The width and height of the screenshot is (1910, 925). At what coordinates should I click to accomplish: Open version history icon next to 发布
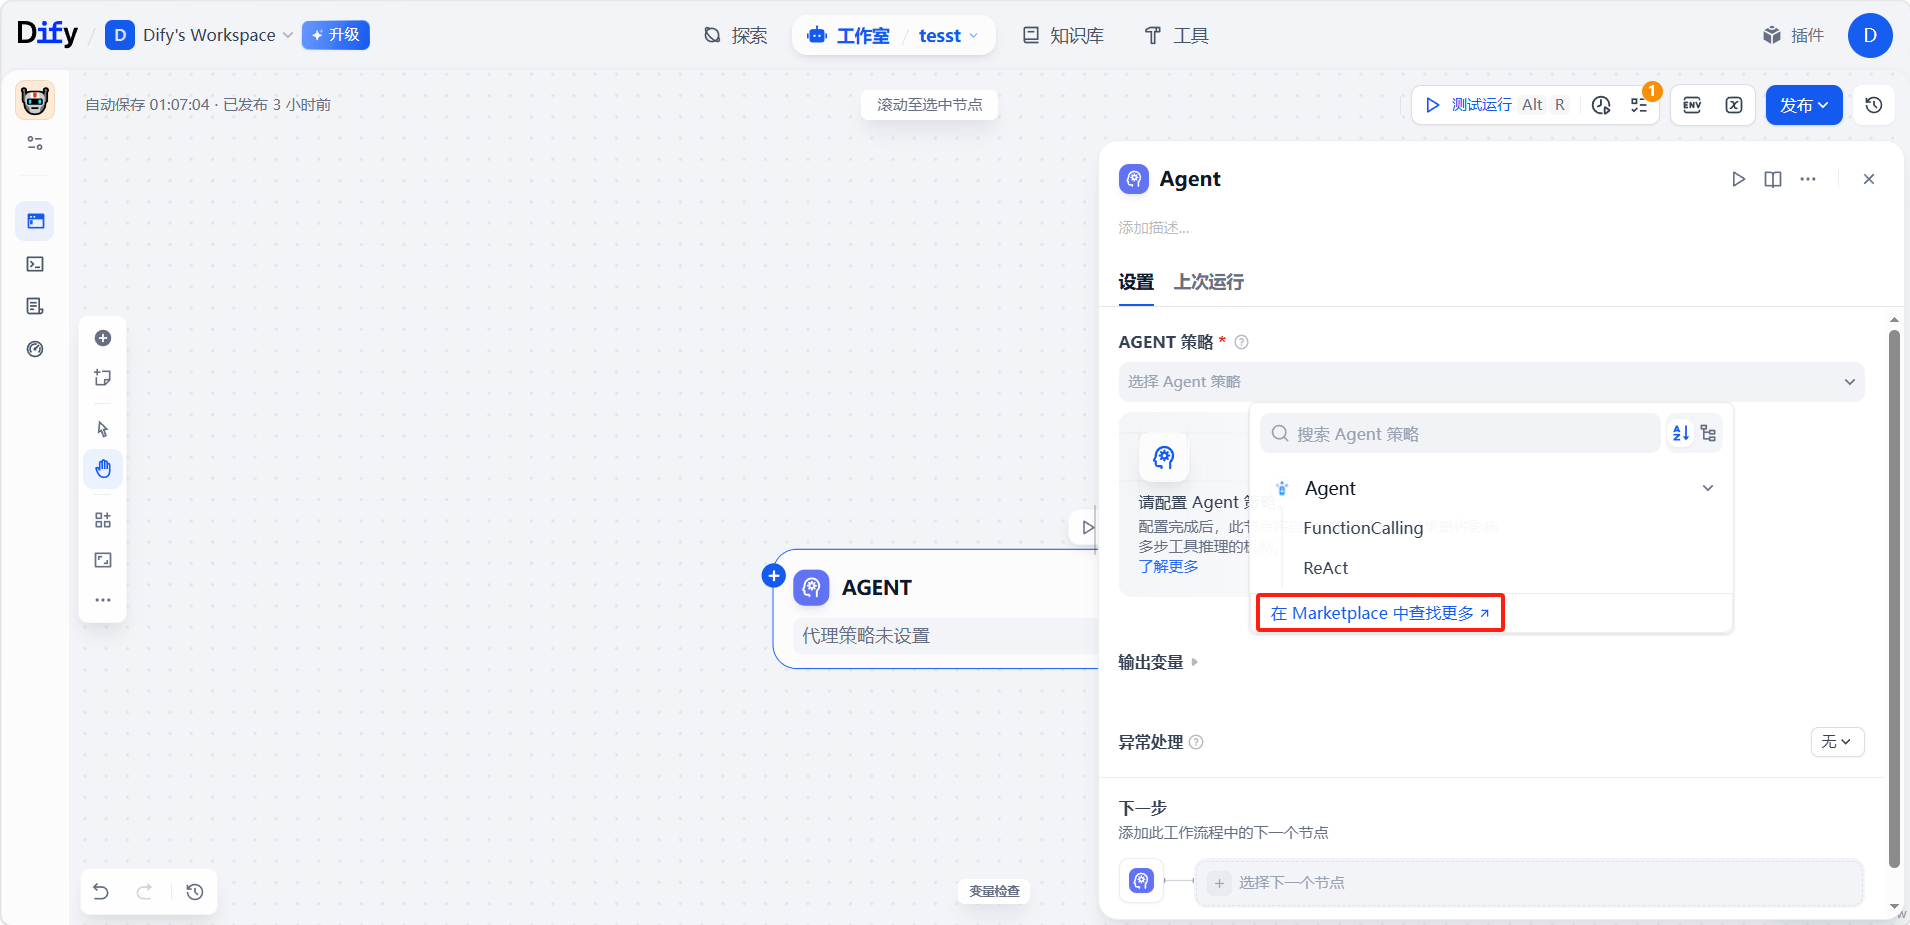pyautogui.click(x=1874, y=105)
